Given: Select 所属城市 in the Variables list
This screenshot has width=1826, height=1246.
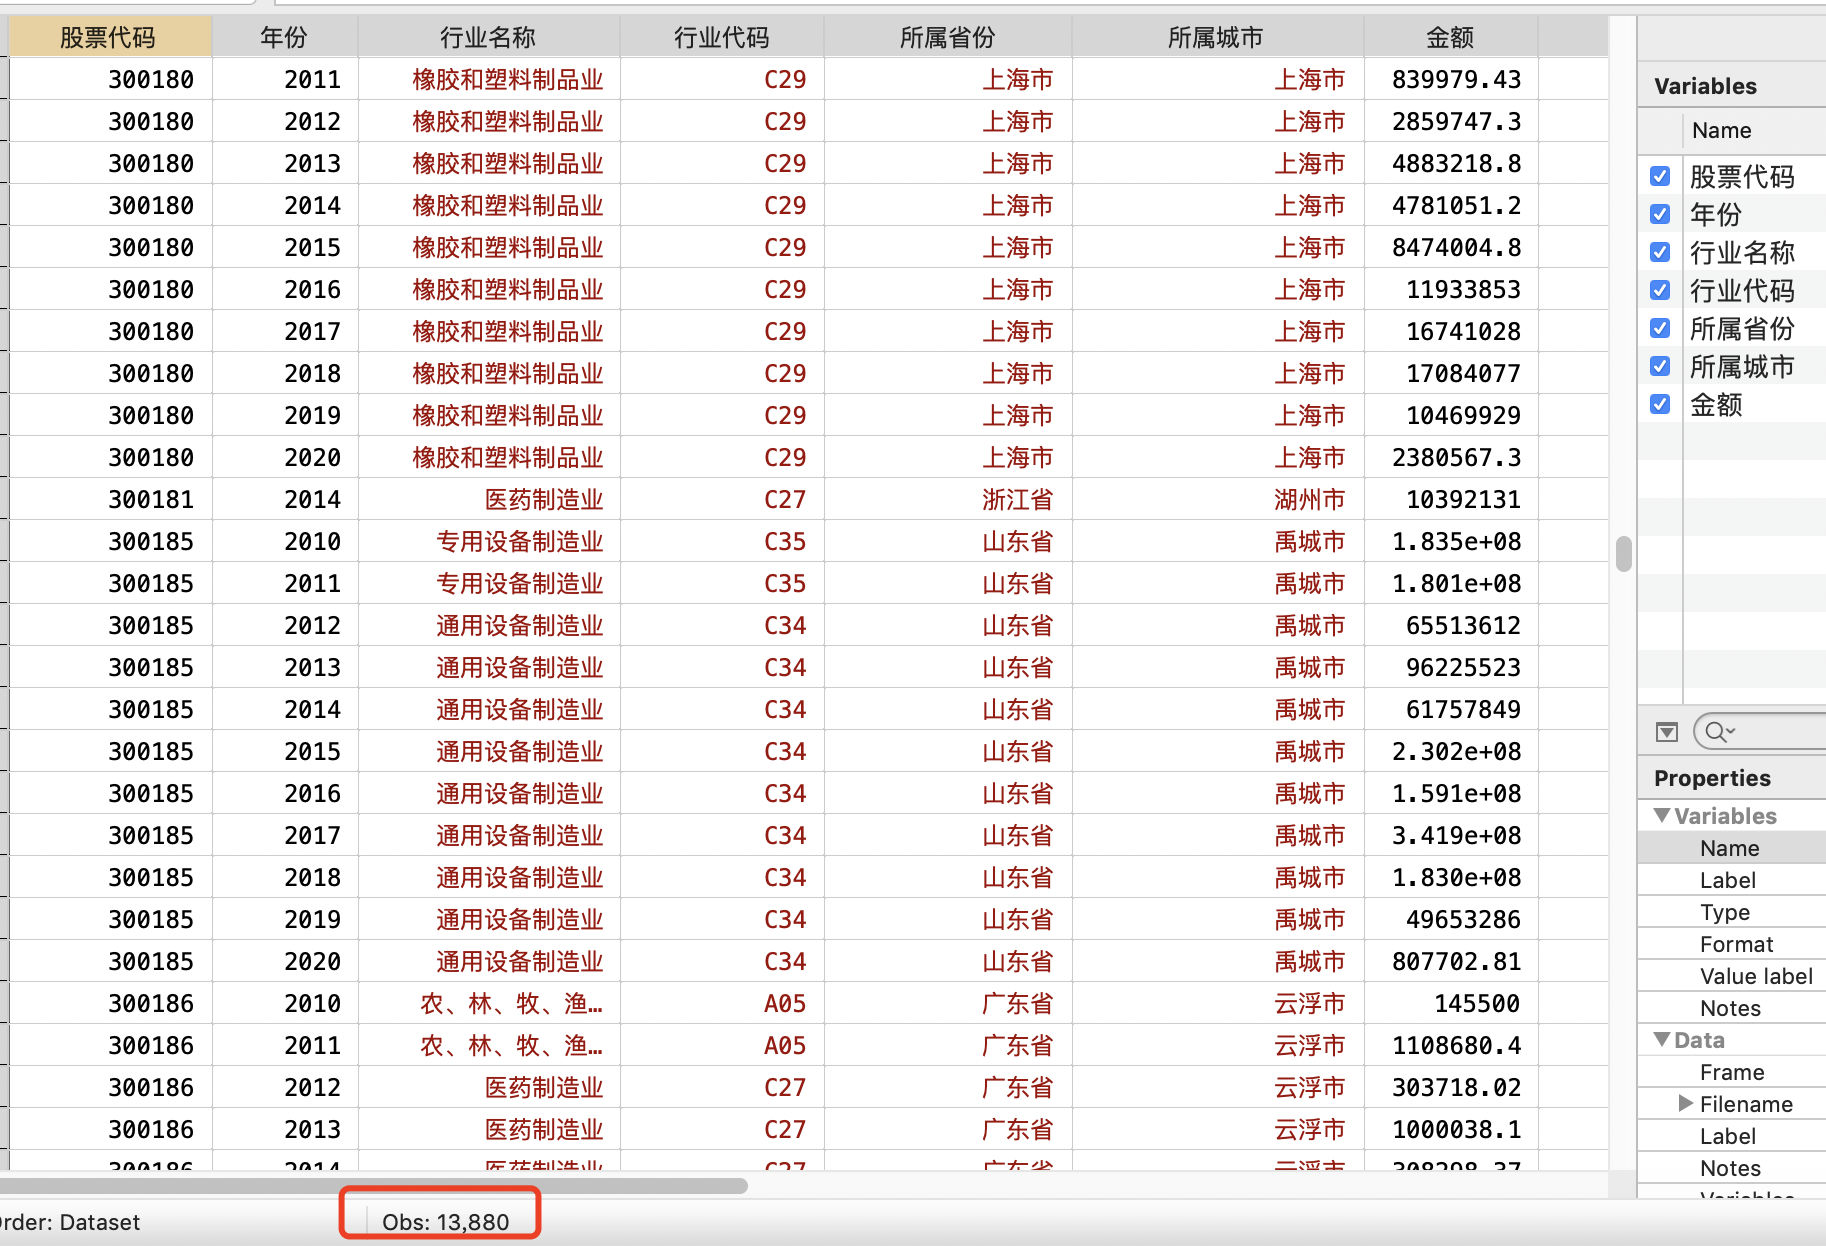Looking at the screenshot, I should 1742,366.
